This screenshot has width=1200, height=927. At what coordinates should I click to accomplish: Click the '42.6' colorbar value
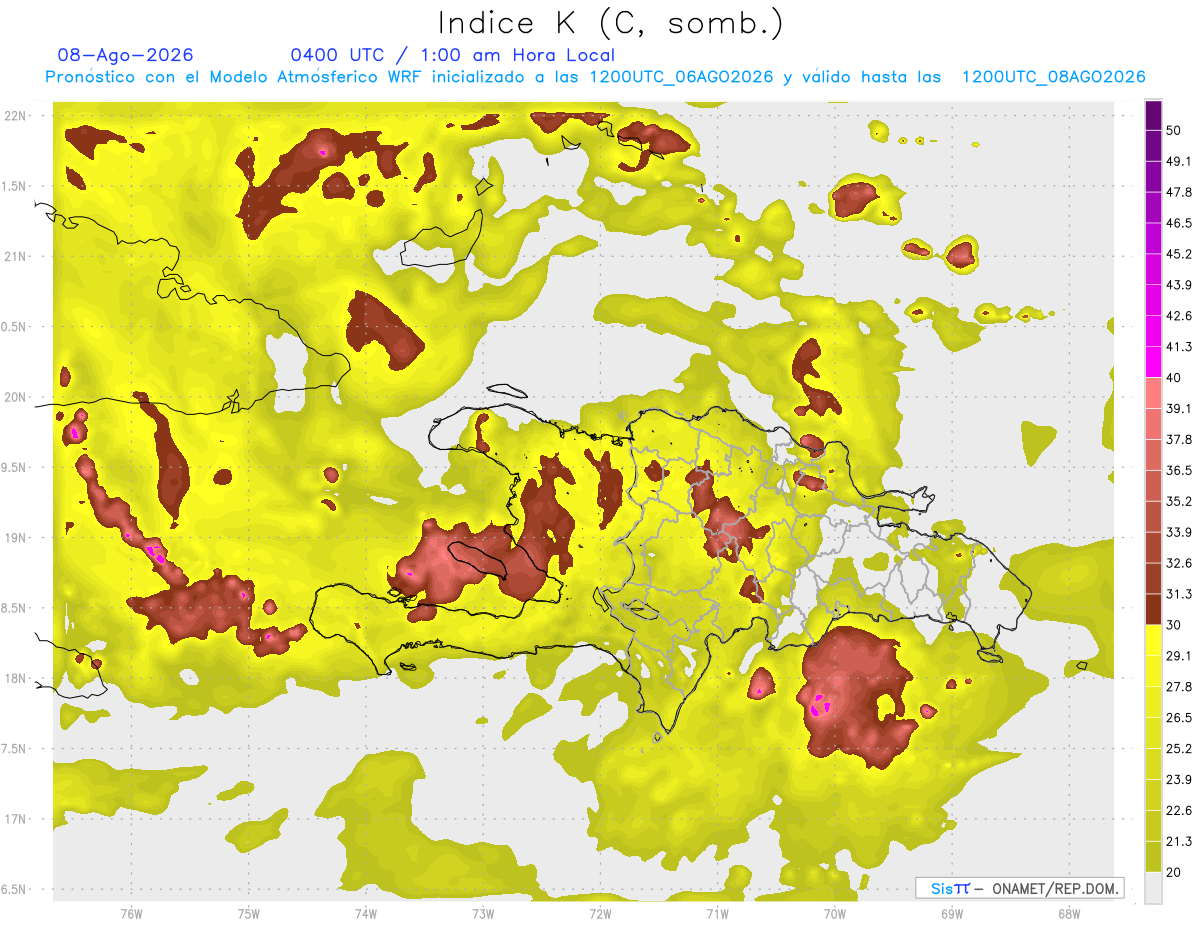1180,316
